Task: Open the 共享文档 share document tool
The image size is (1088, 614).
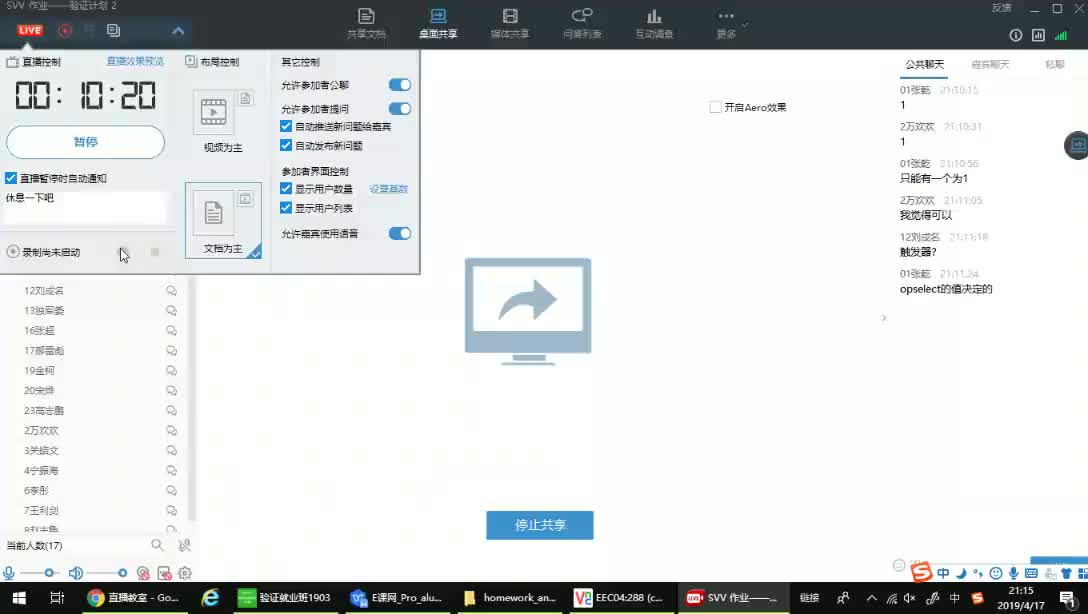Action: (366, 23)
